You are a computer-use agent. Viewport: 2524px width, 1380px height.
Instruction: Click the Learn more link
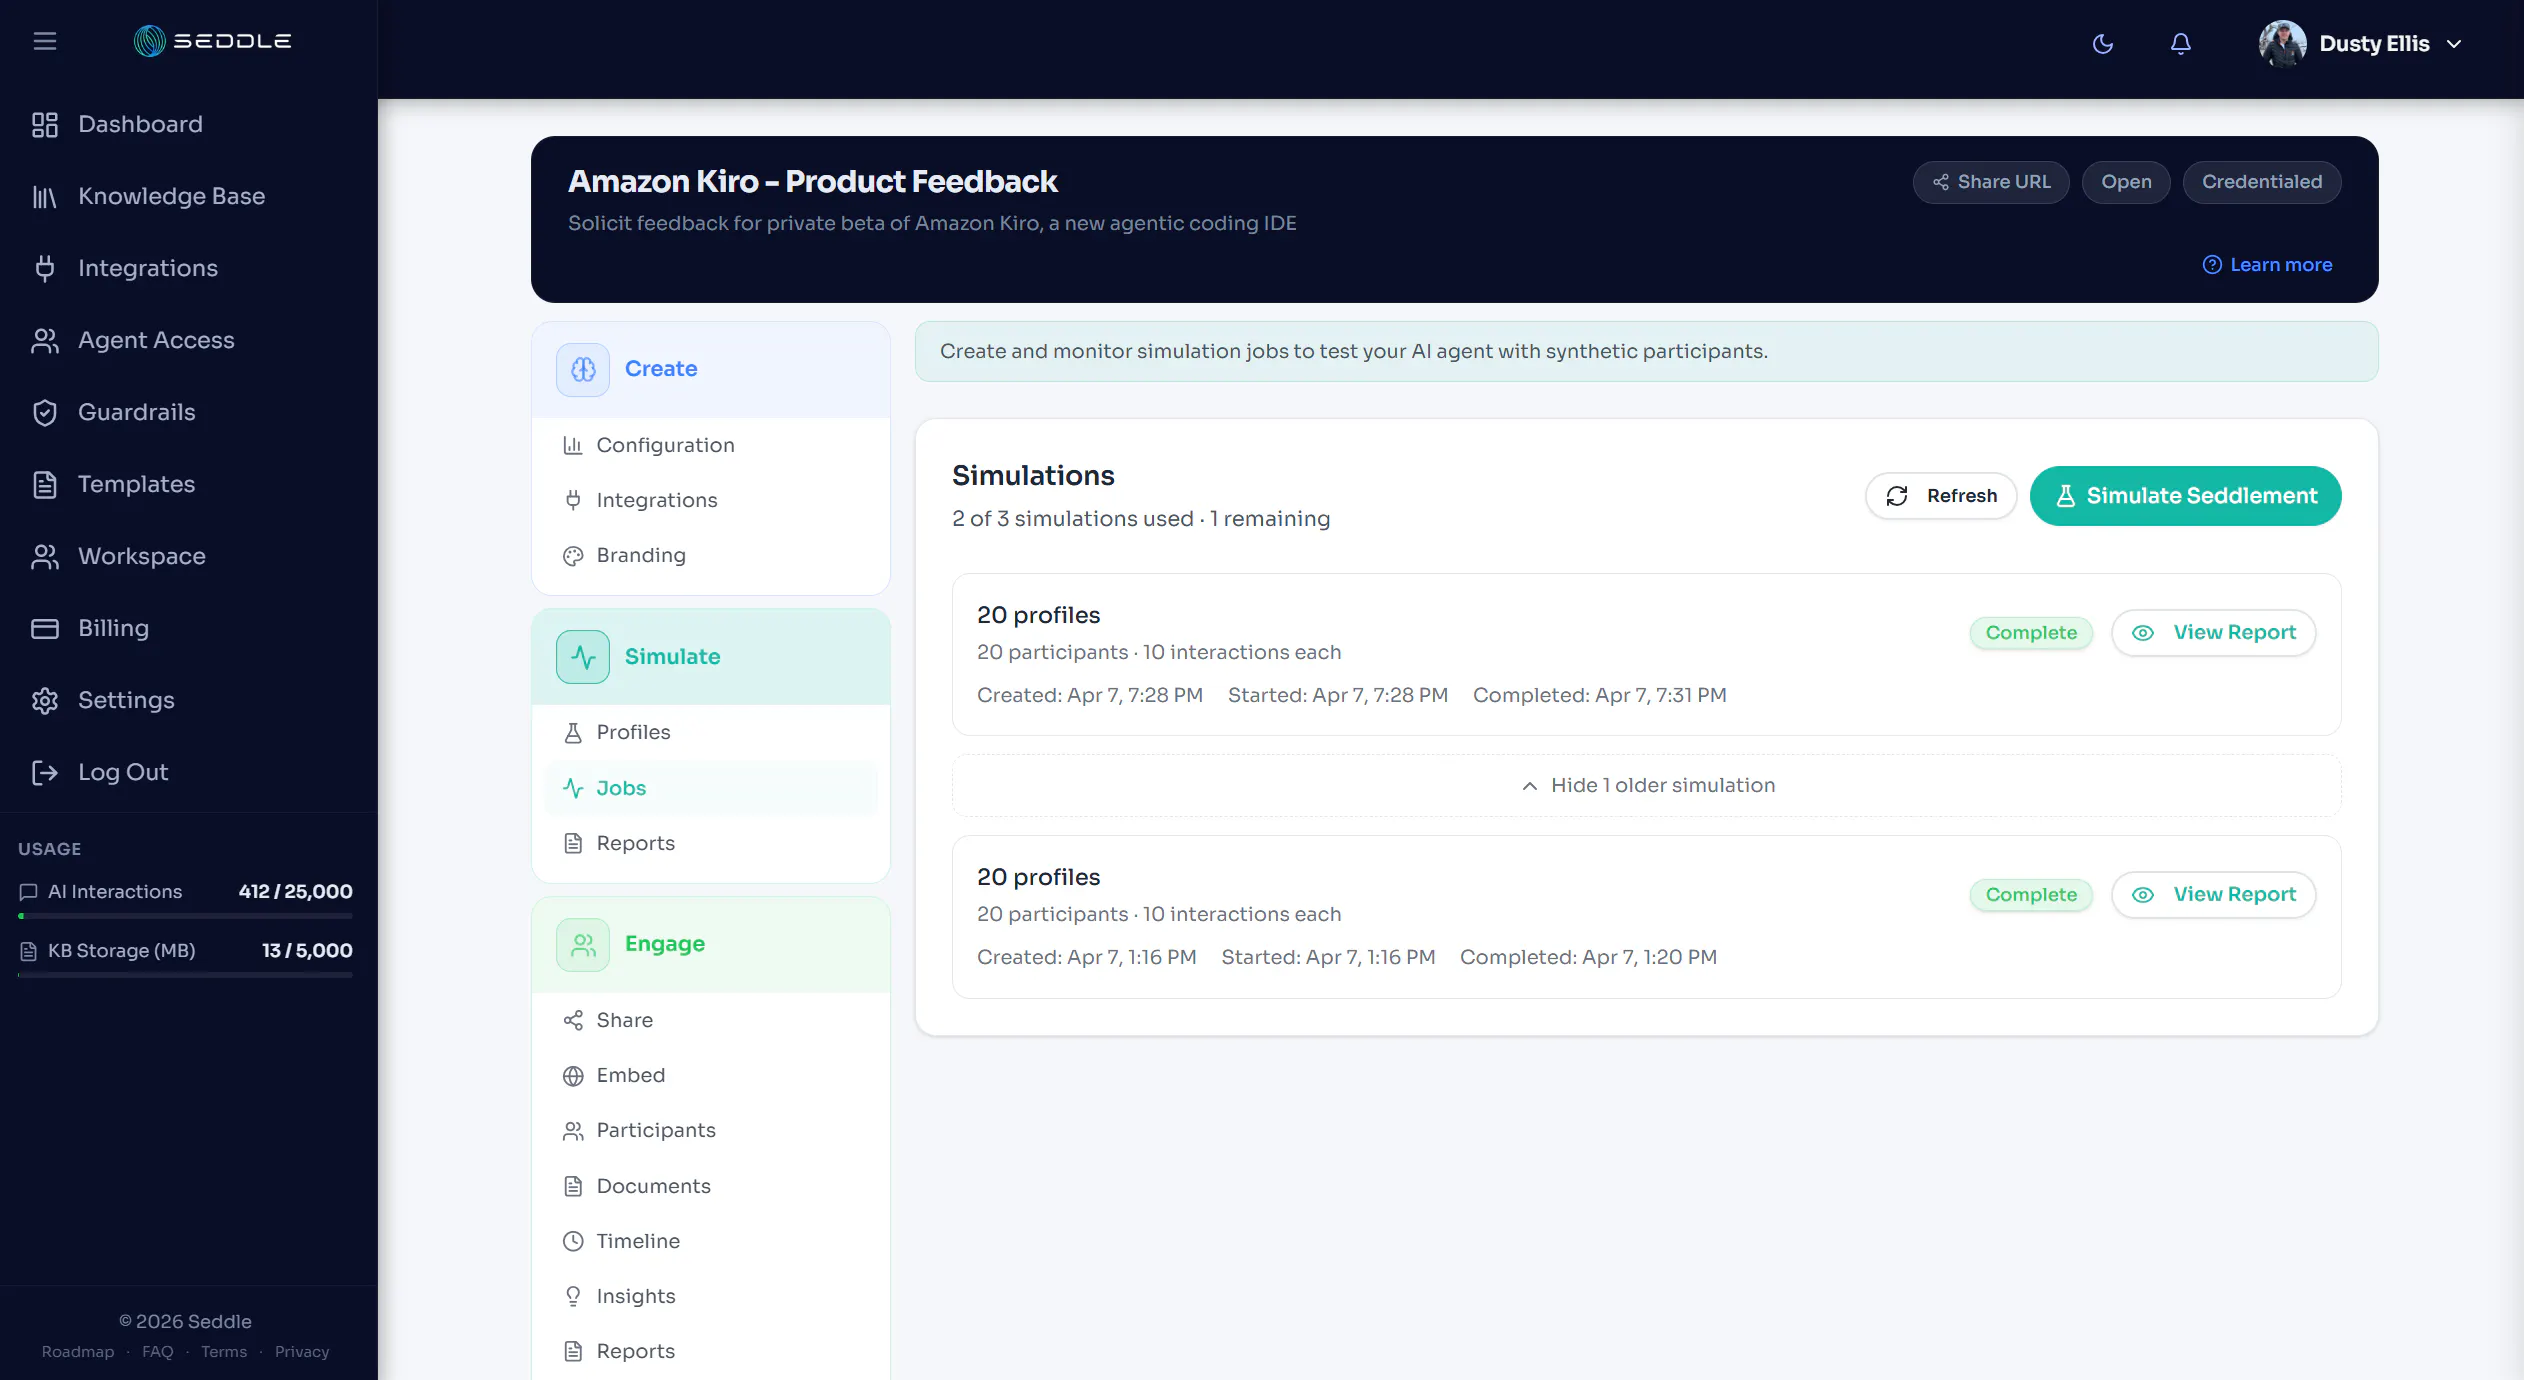click(x=2267, y=264)
